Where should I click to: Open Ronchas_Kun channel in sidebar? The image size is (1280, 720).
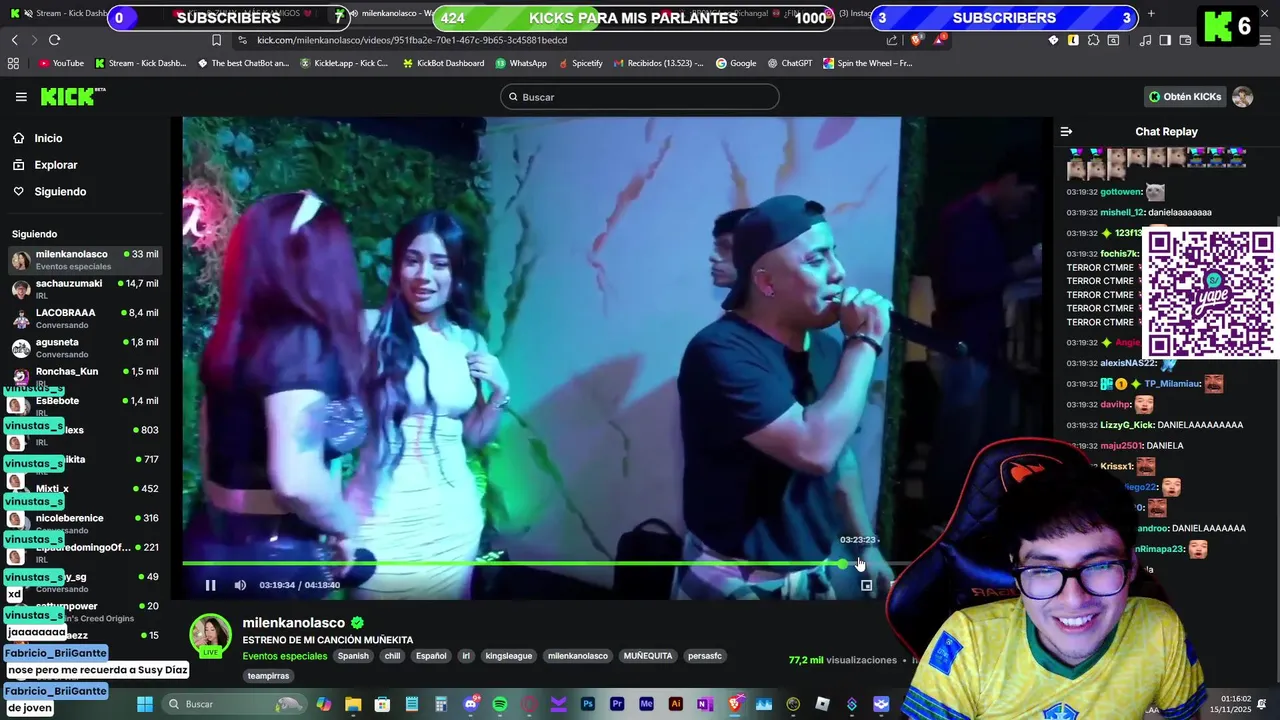(85, 376)
